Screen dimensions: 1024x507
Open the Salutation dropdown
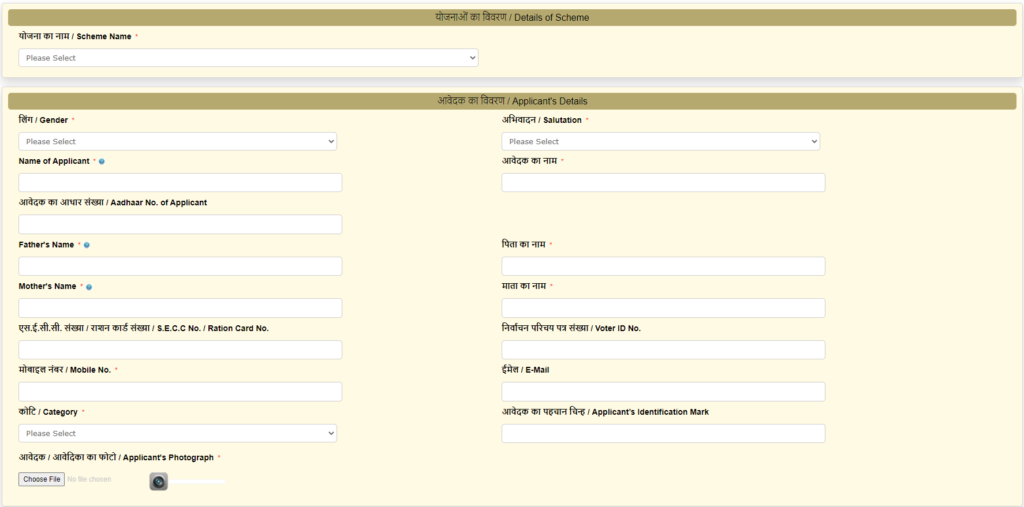(x=661, y=141)
